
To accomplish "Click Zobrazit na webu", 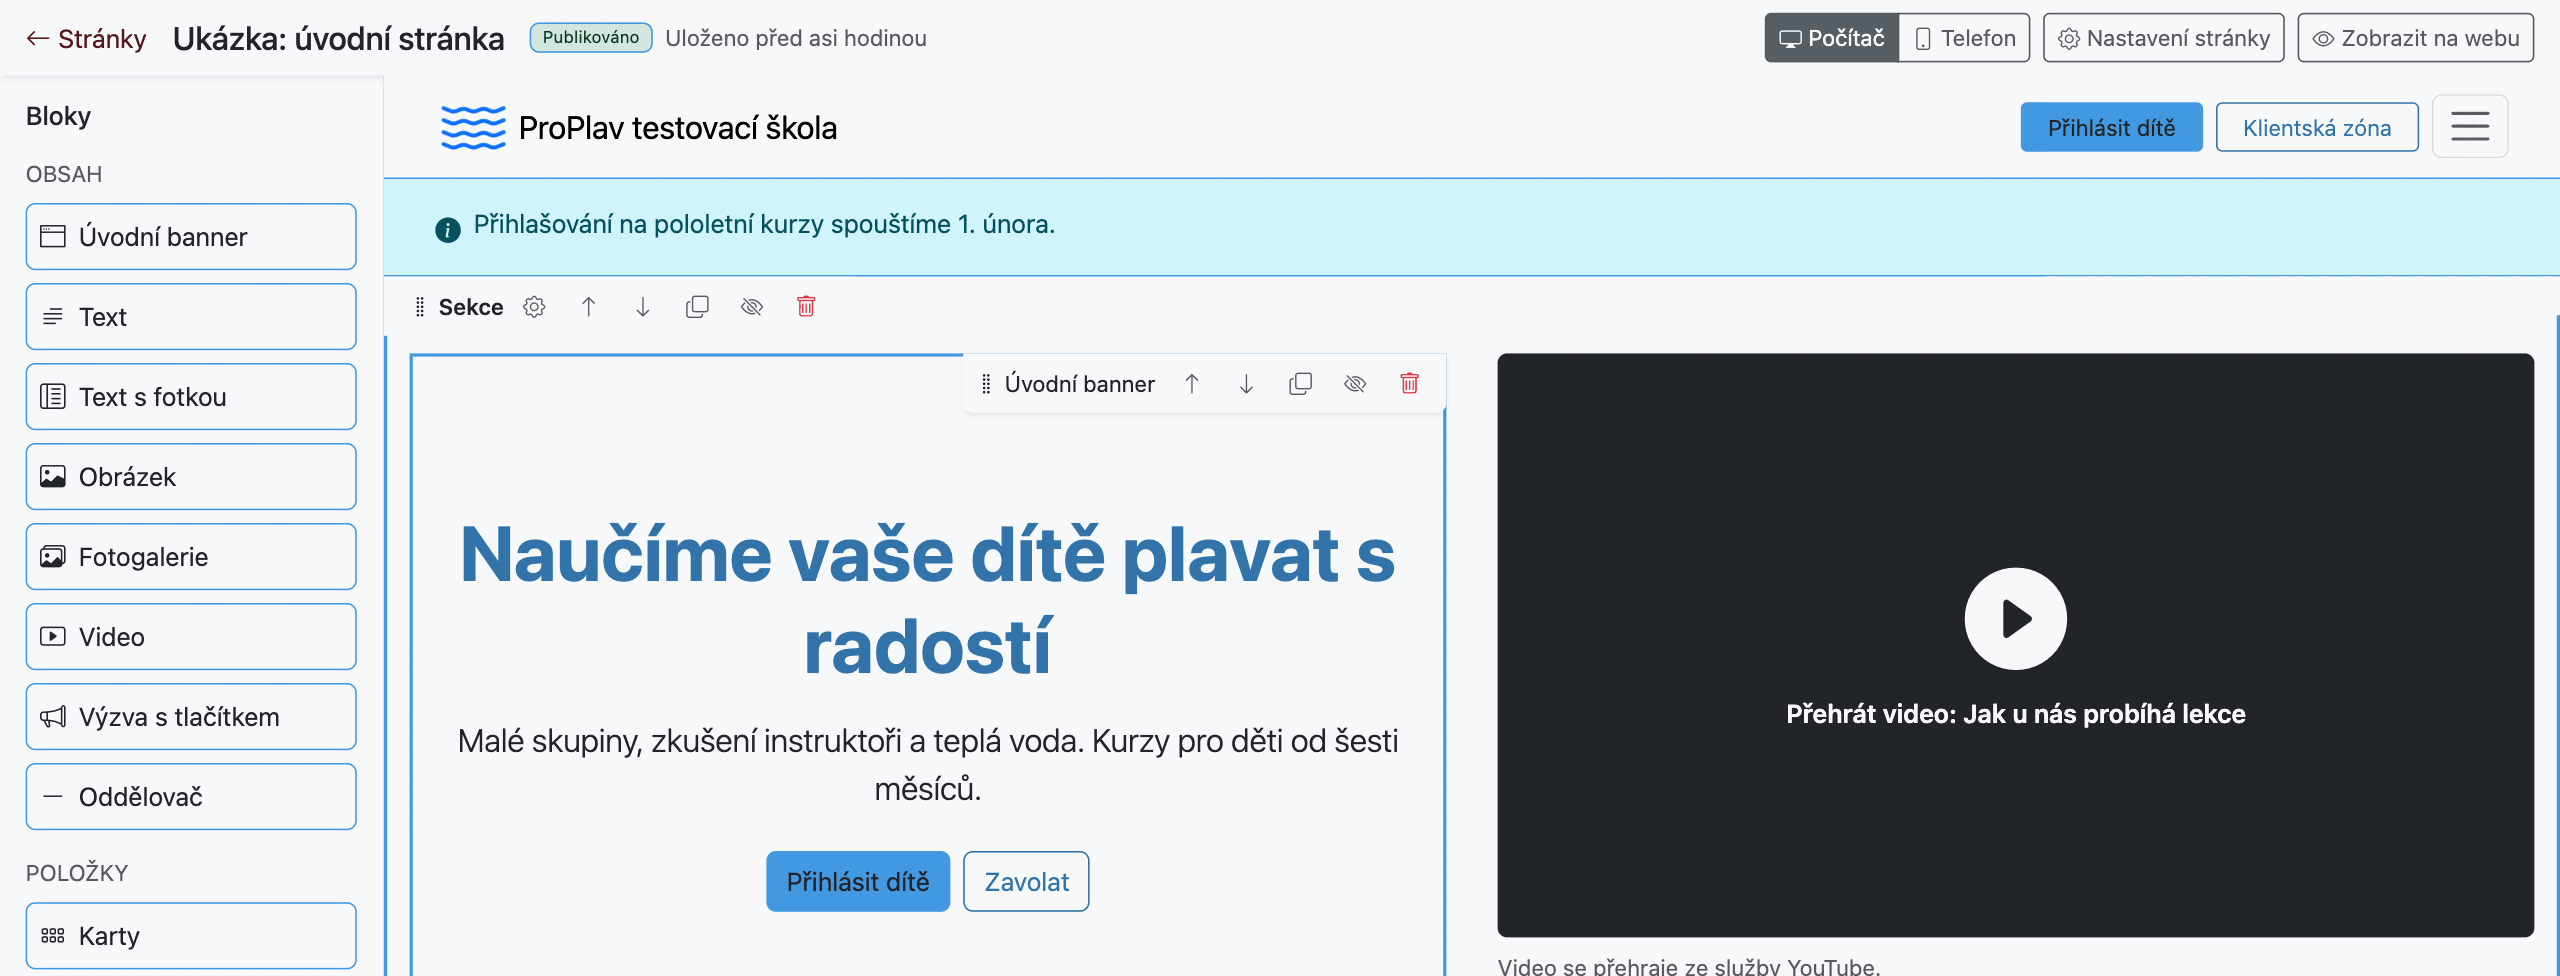I will [x=2416, y=38].
